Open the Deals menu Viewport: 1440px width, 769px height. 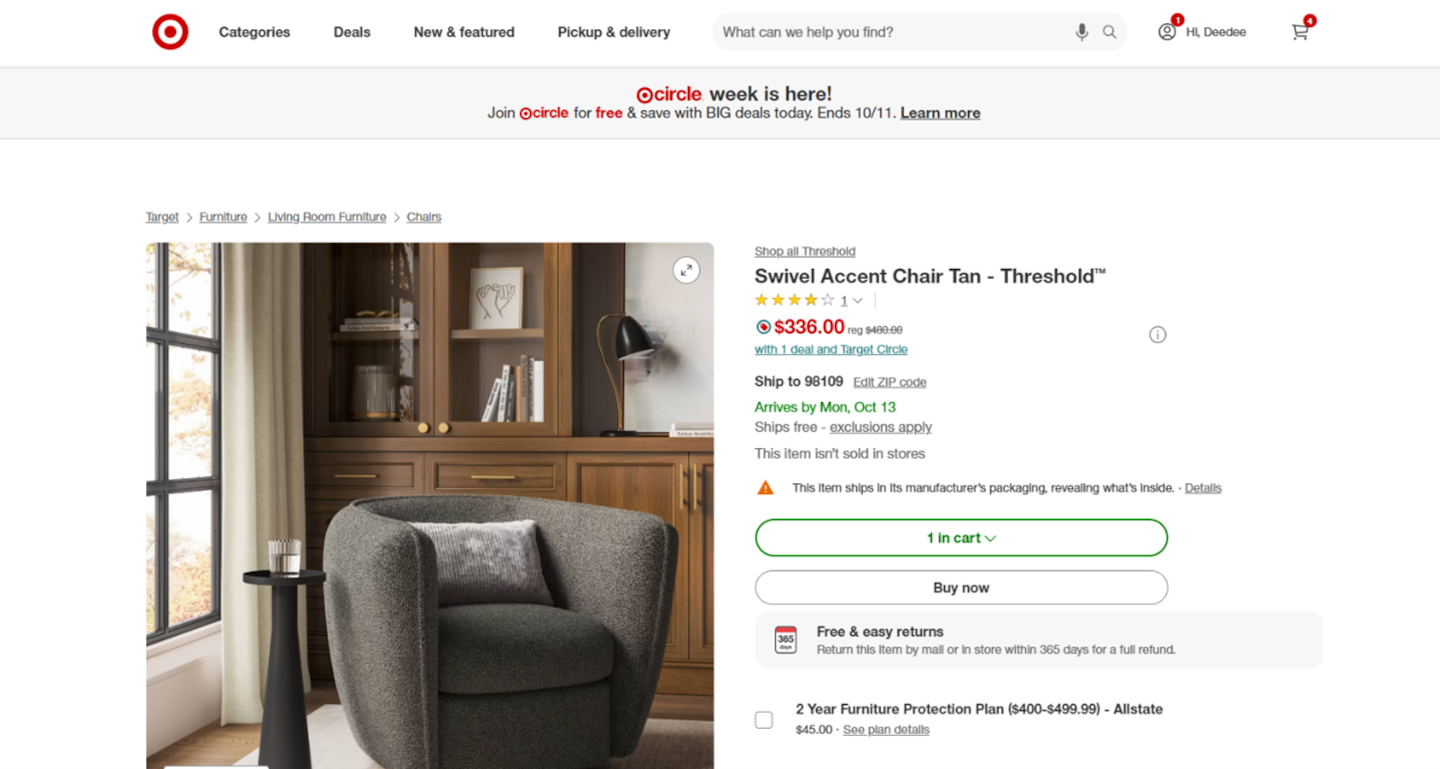(352, 32)
